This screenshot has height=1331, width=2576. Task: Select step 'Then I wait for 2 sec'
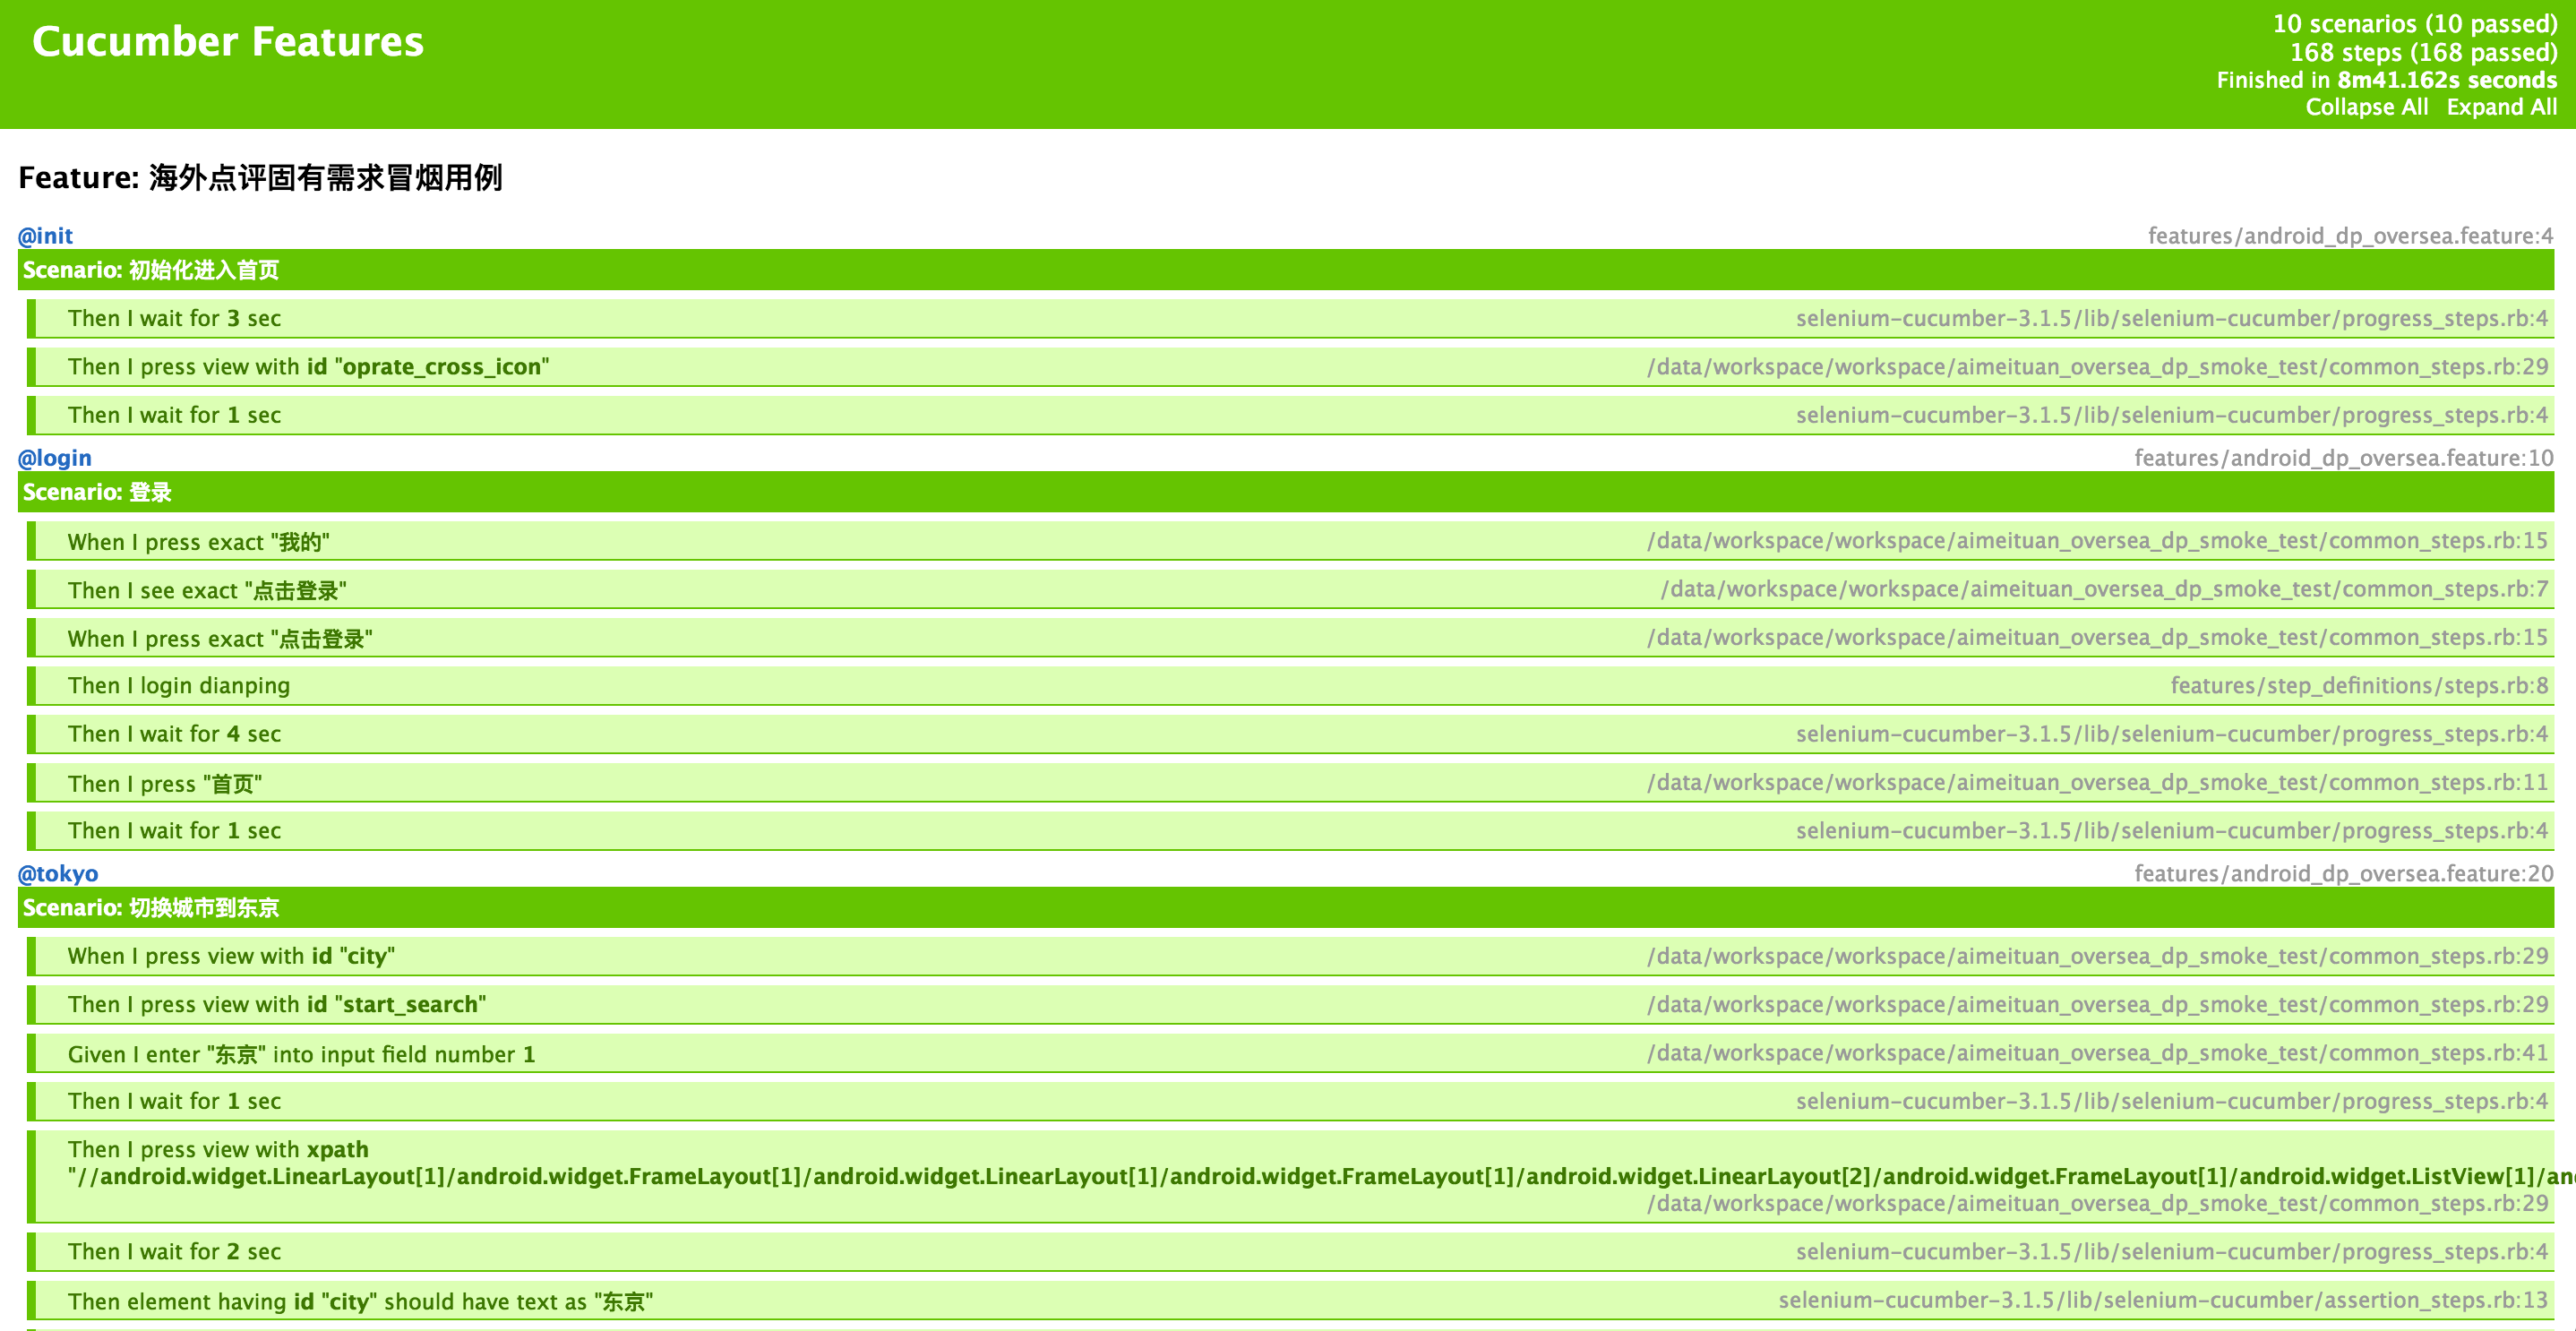(x=1290, y=1251)
